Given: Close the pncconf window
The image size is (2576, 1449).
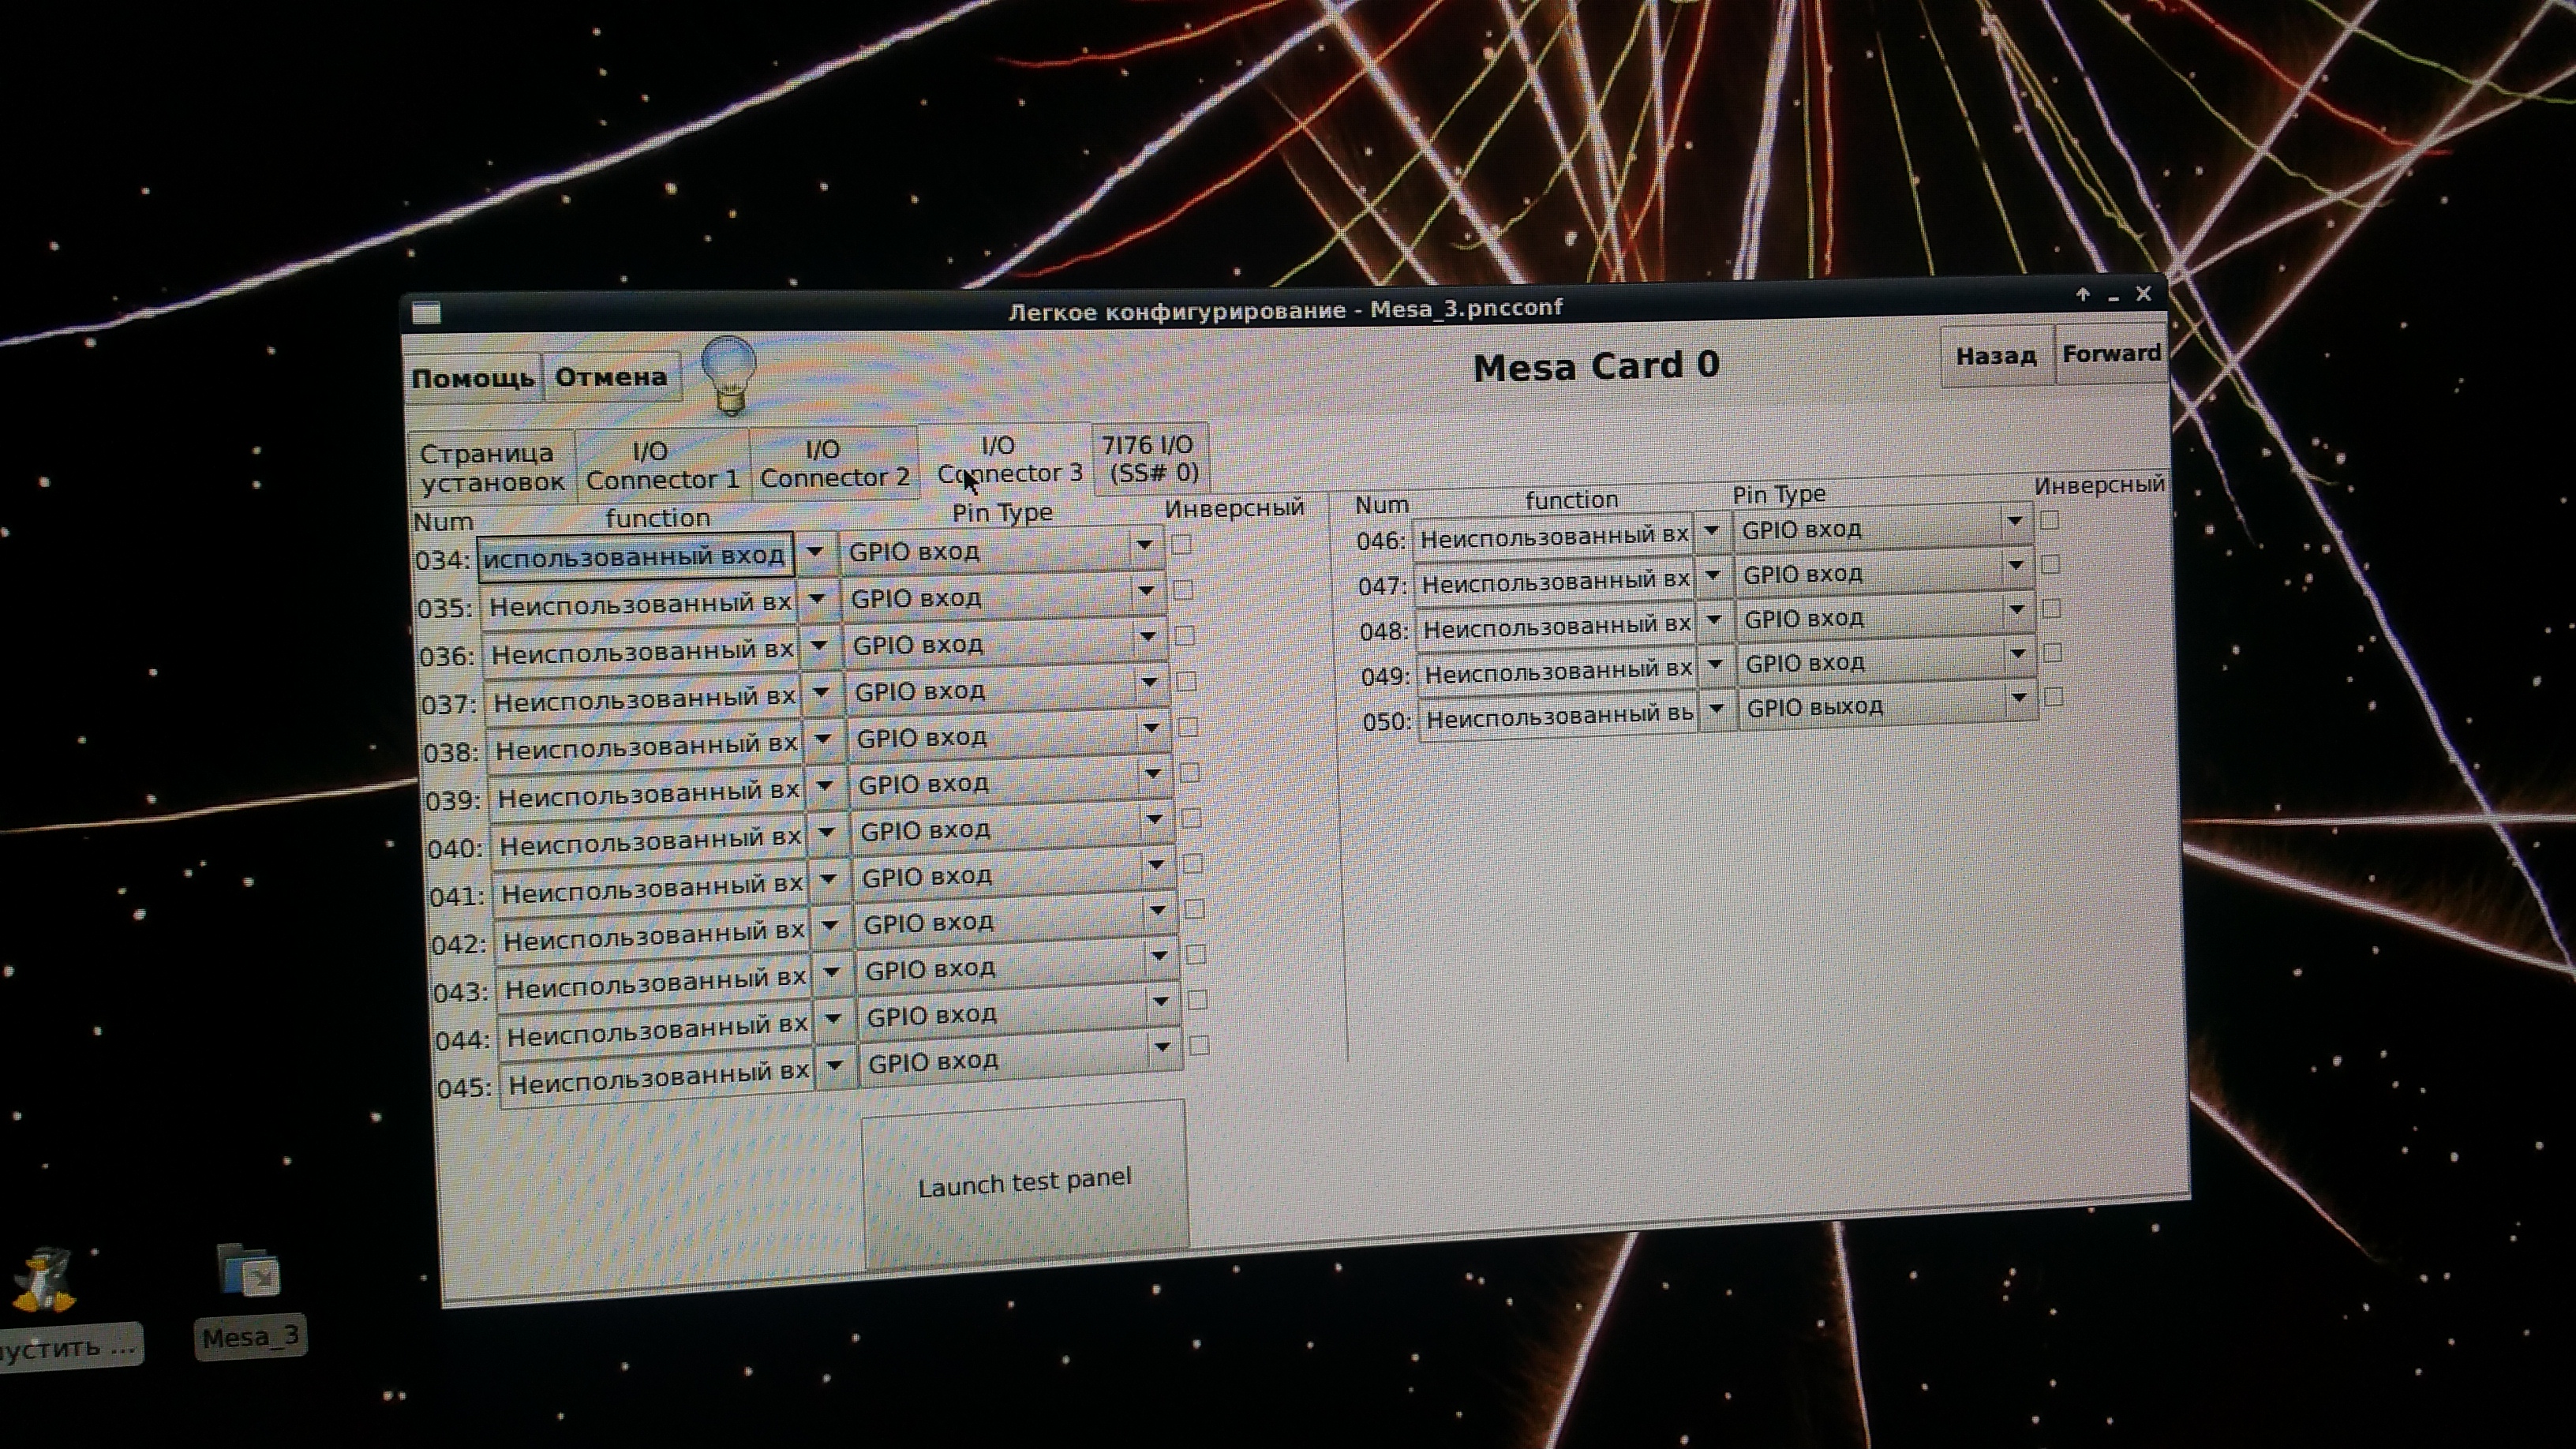Looking at the screenshot, I should pos(2143,294).
